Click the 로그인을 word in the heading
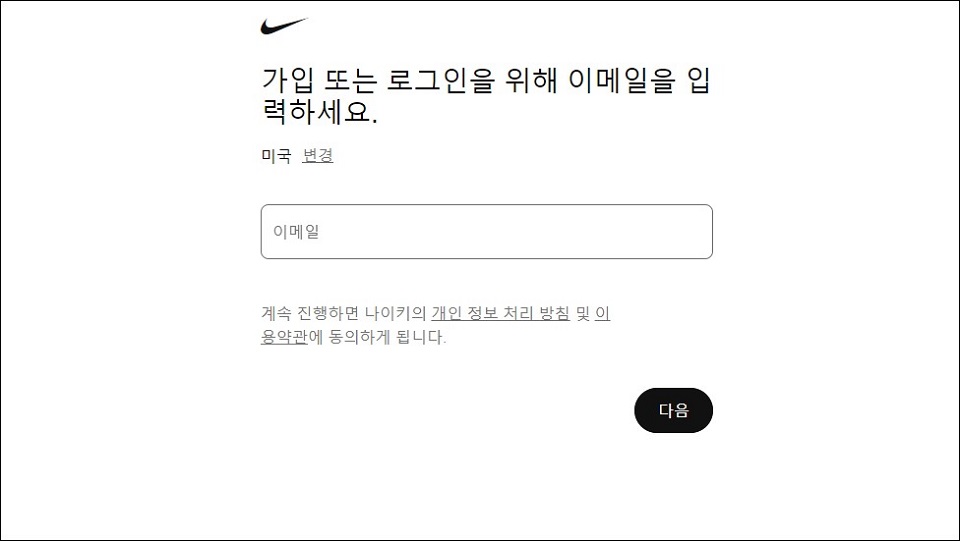 (x=440, y=80)
